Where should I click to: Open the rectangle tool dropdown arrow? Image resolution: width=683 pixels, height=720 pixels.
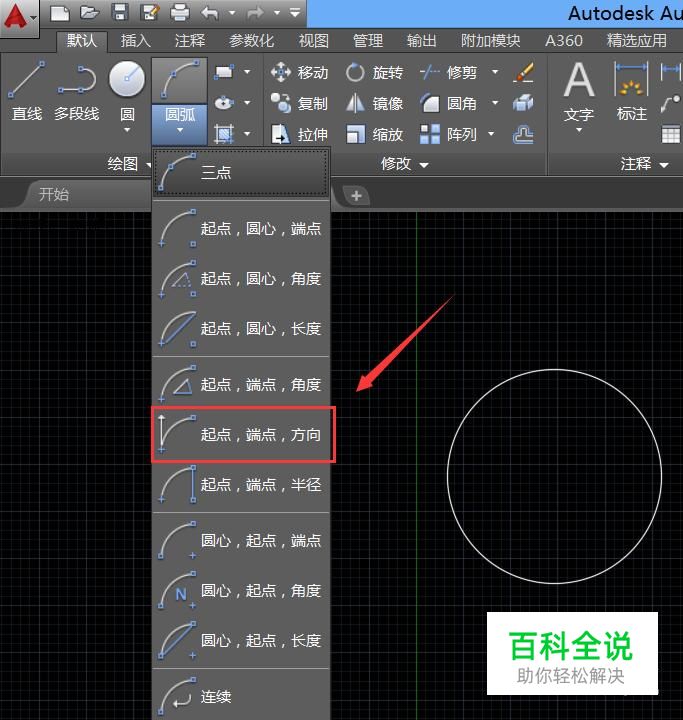[247, 72]
